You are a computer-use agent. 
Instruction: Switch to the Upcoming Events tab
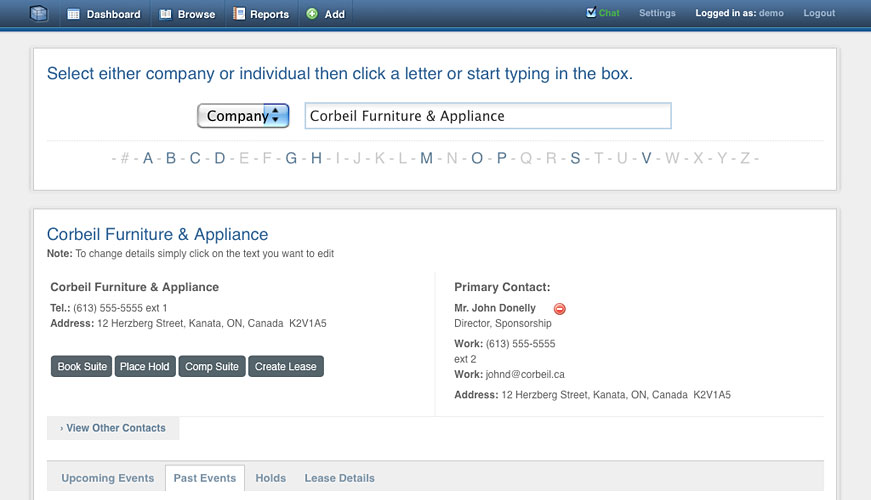coord(108,478)
